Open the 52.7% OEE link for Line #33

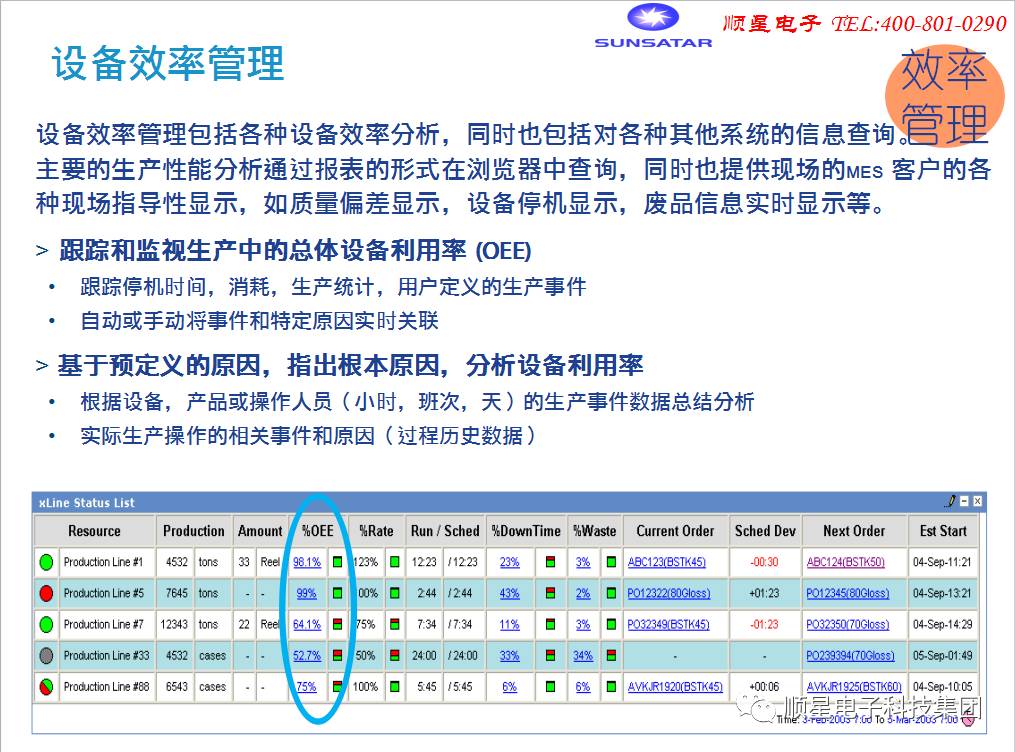click(x=307, y=656)
